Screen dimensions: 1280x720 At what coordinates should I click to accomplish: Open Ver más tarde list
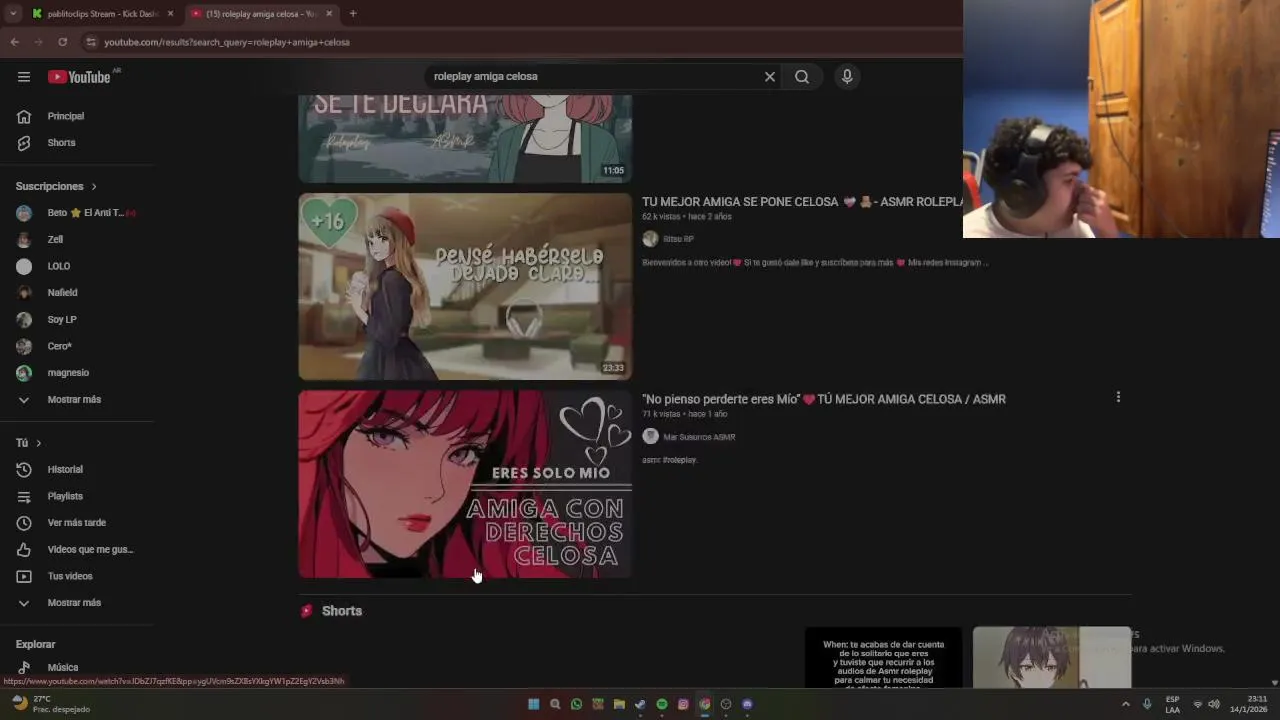(78, 523)
